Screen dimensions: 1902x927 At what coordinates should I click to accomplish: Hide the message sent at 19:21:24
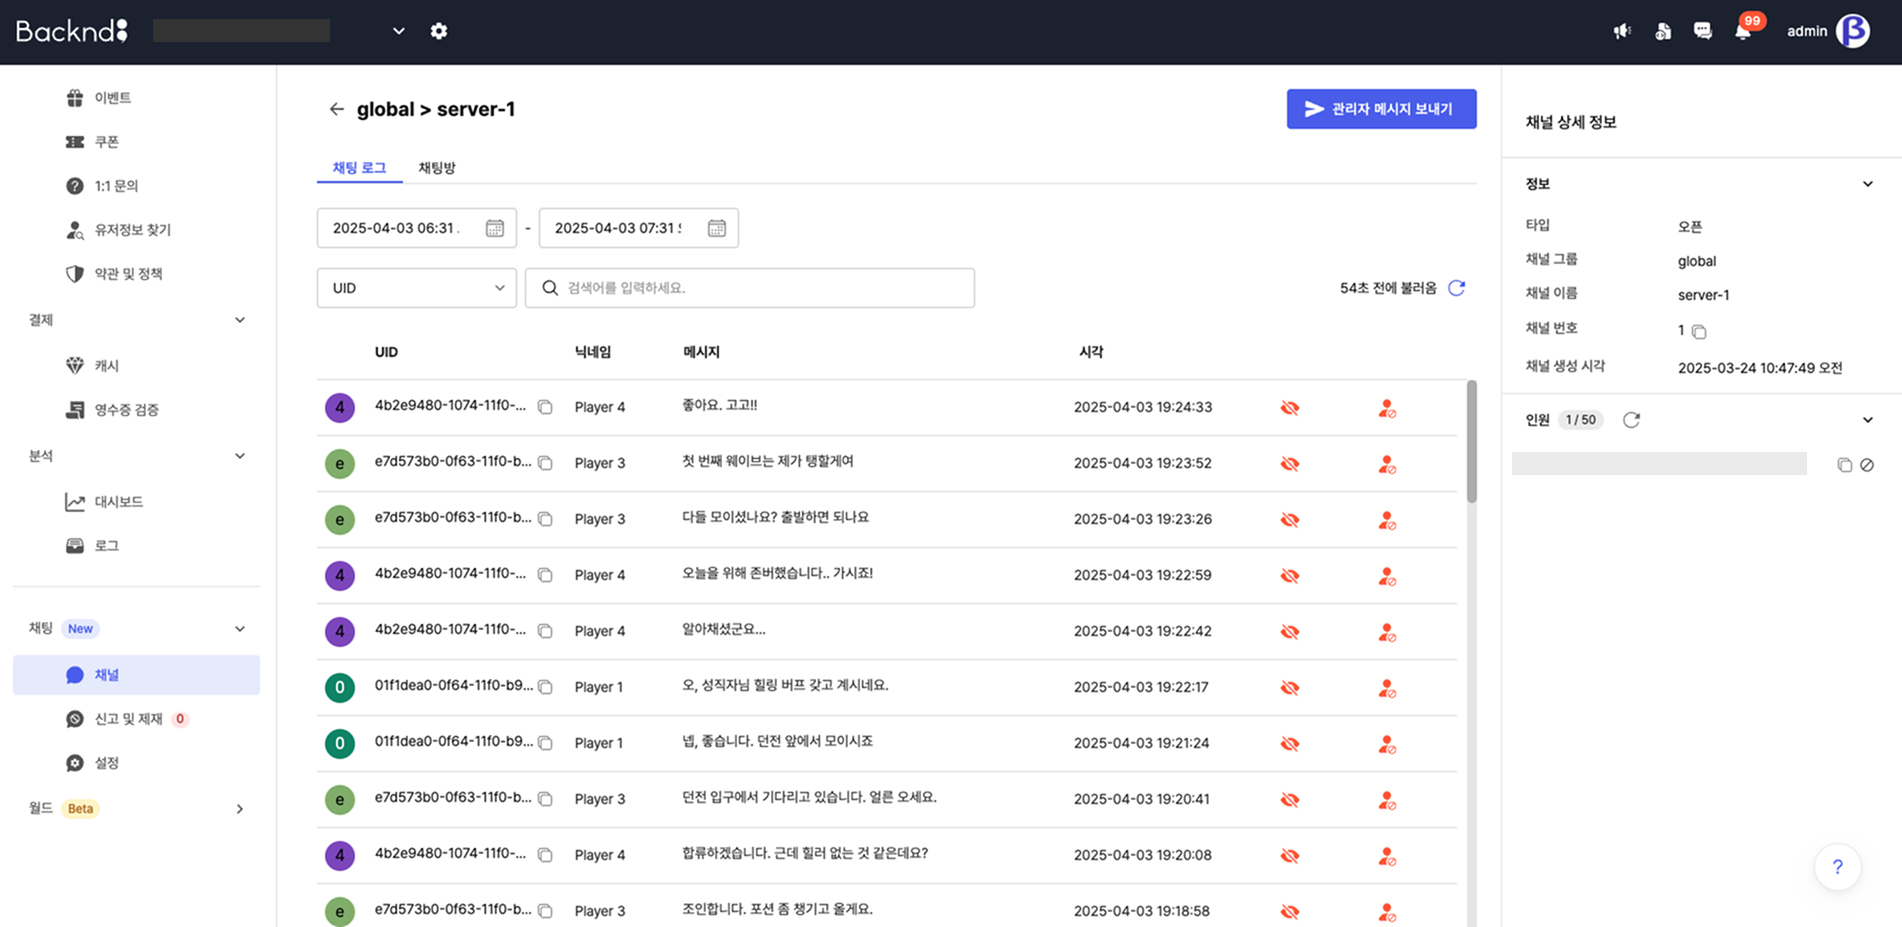[x=1290, y=744]
